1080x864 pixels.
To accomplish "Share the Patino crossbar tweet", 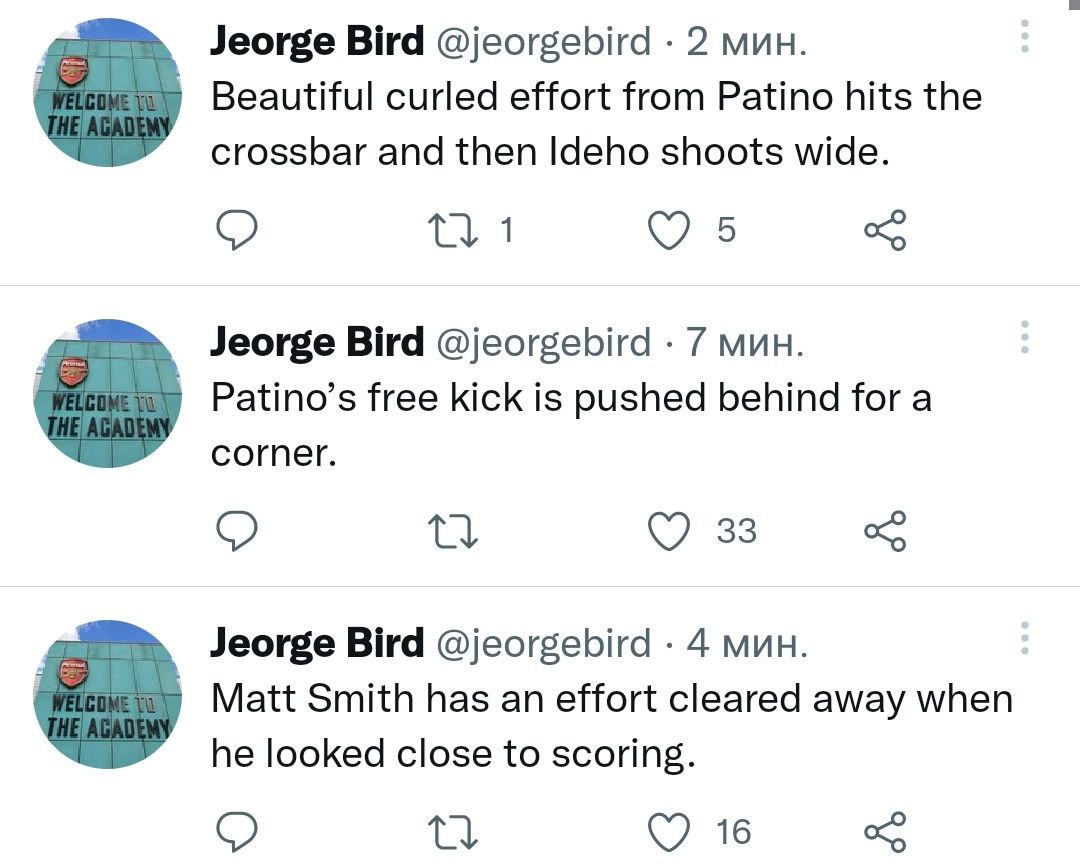I will 884,230.
